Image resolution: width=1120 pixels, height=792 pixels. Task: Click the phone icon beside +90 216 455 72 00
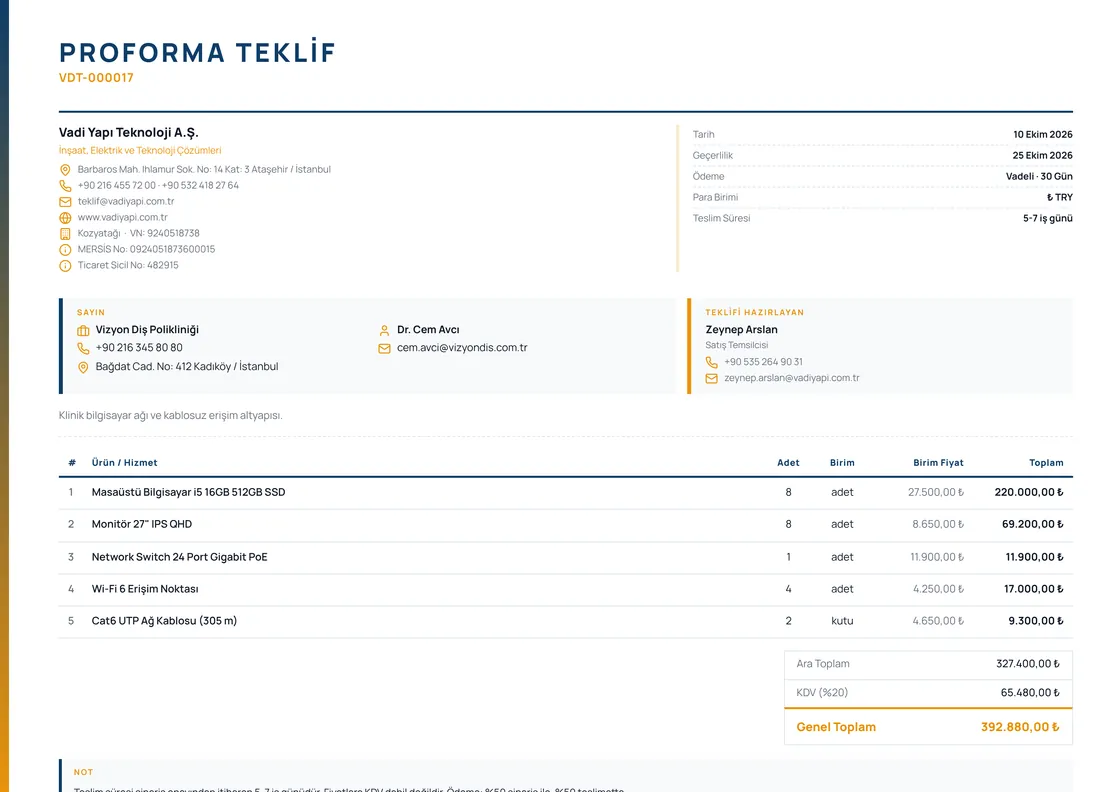coord(65,186)
